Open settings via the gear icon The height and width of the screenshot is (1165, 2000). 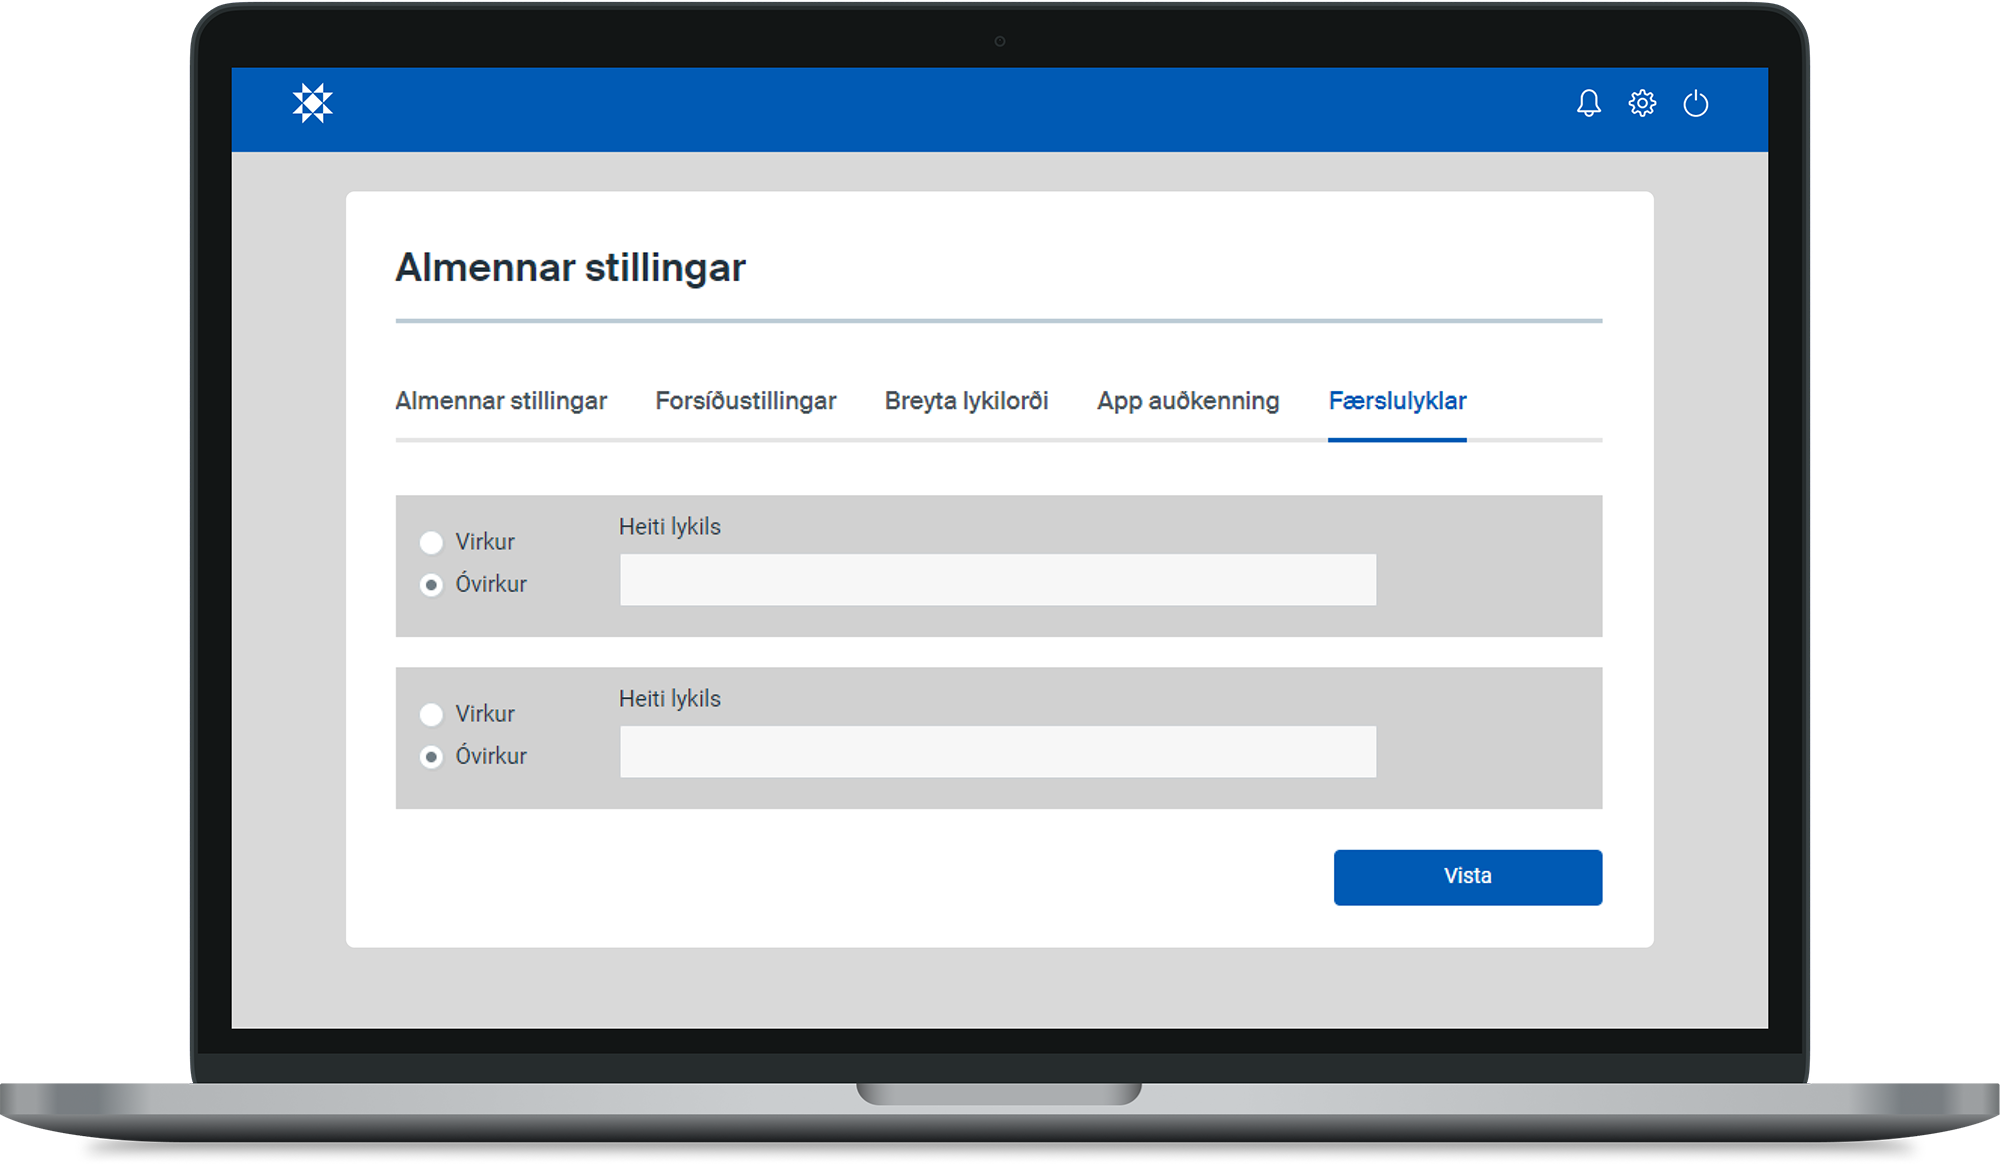point(1642,103)
